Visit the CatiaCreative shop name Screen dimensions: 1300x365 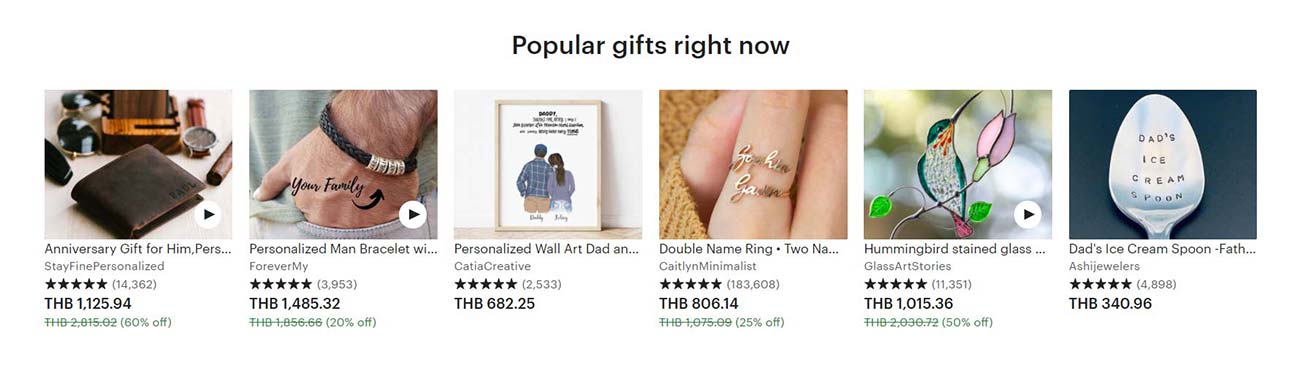point(492,267)
